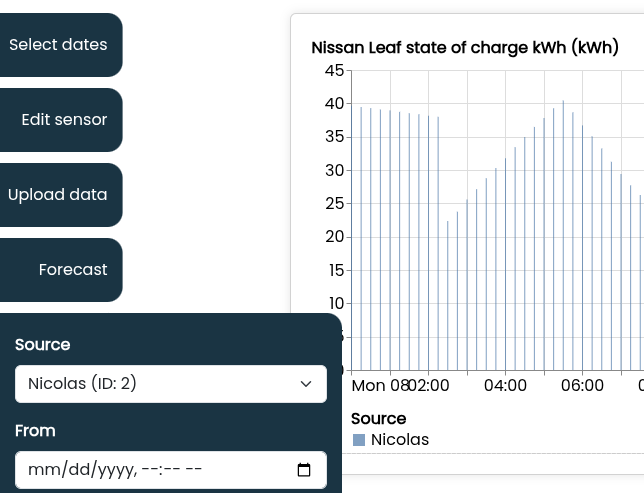Open the Forecast panel button

72,270
